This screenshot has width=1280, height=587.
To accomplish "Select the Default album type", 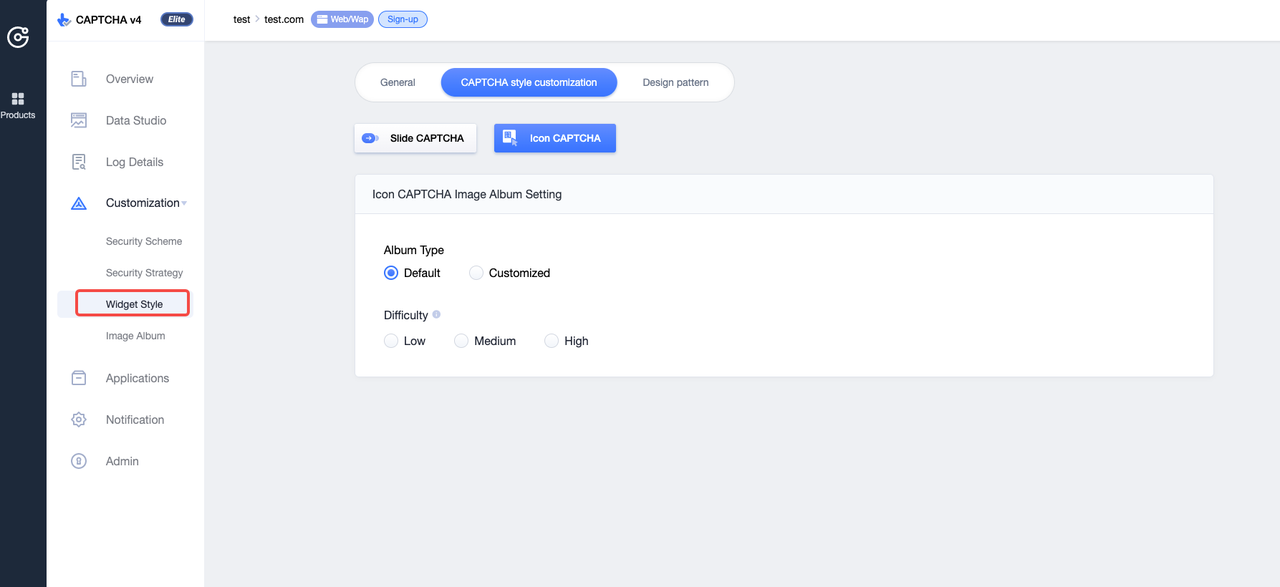I will click(392, 273).
